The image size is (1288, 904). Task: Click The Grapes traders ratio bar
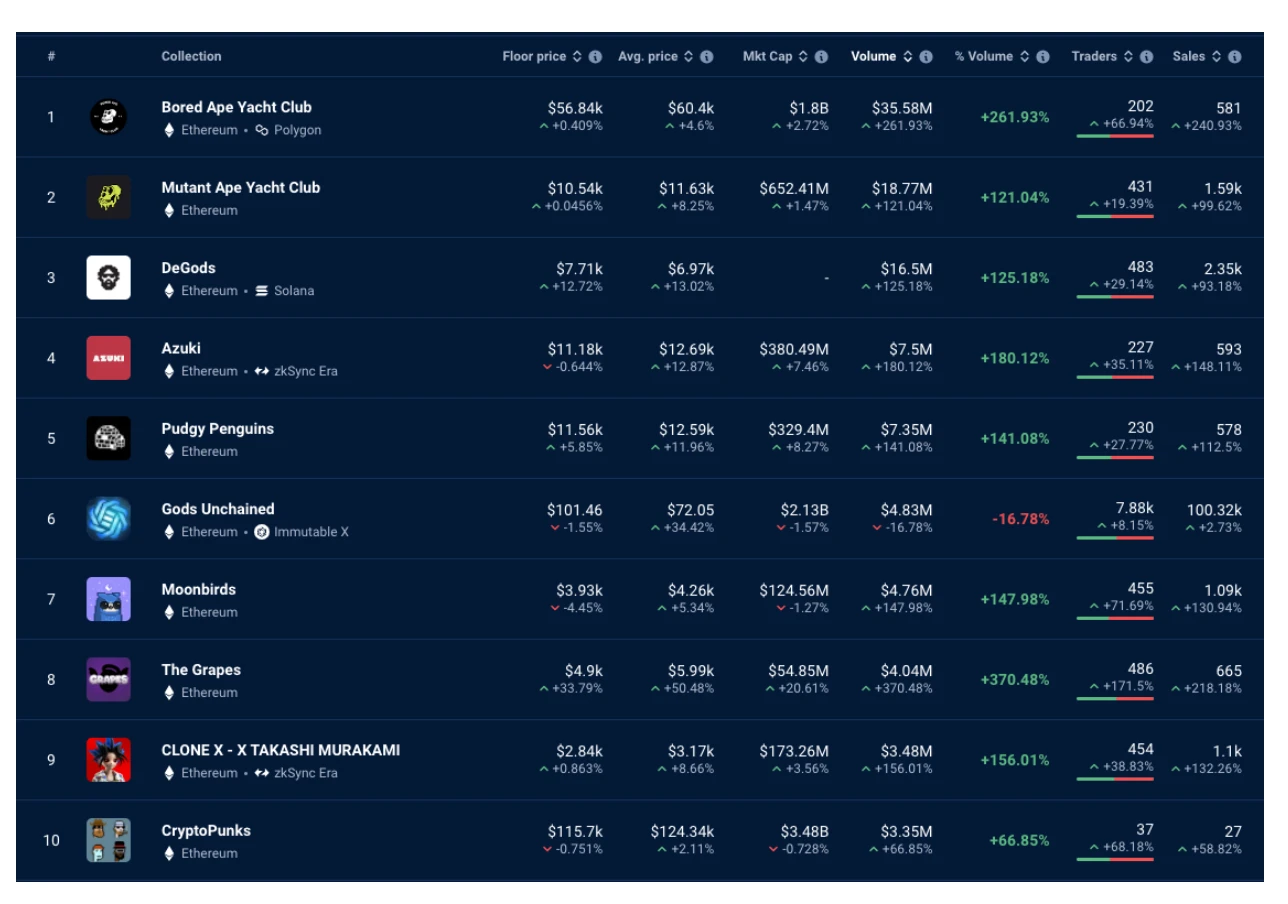pos(1114,698)
